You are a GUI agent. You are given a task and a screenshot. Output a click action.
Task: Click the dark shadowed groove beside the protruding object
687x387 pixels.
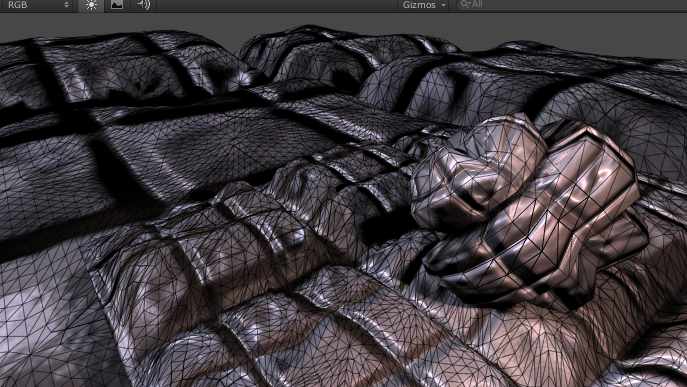tap(386, 228)
